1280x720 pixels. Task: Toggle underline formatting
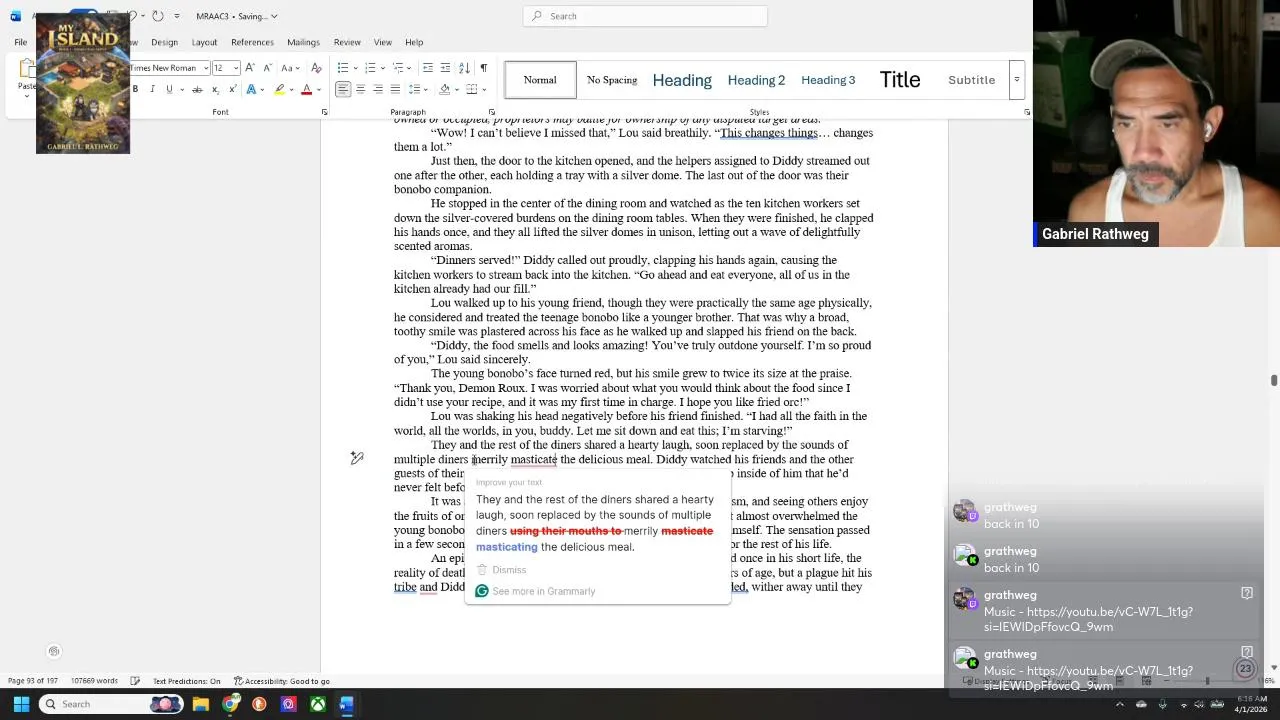click(x=169, y=89)
